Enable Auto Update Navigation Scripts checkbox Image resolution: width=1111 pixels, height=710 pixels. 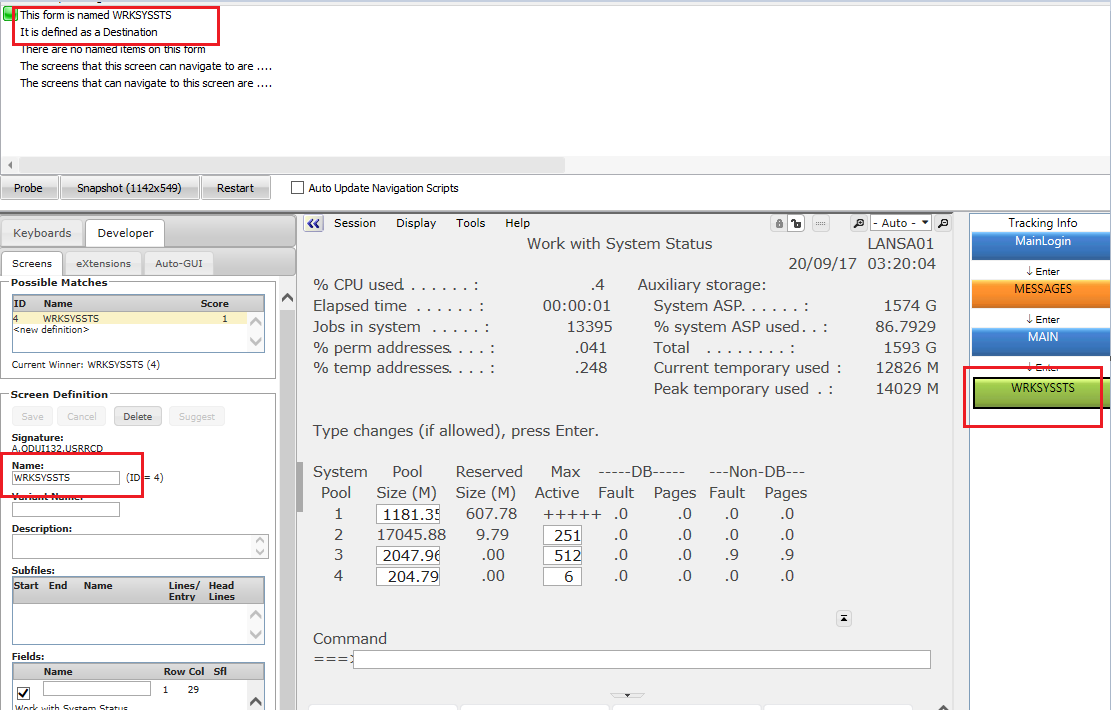point(297,188)
